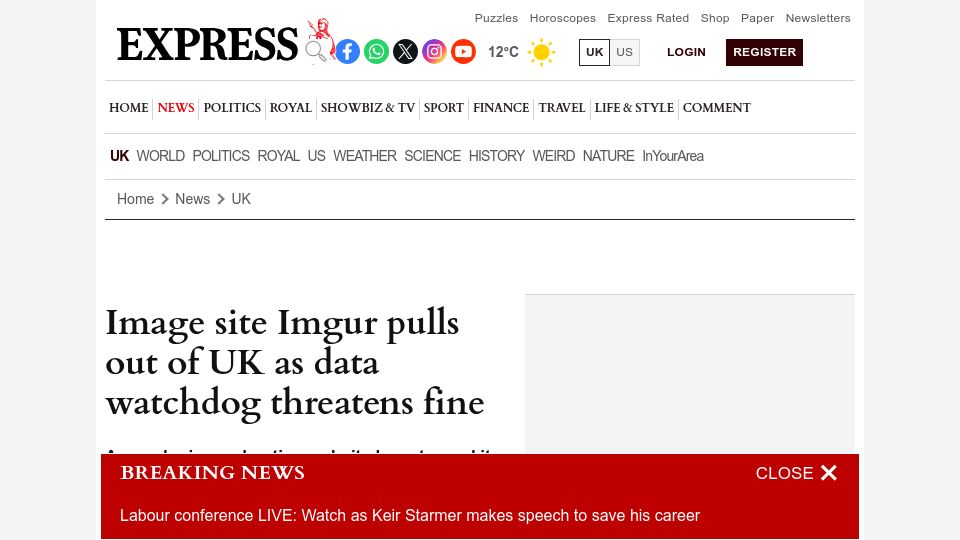Open the SPORT section
This screenshot has width=960, height=540.
(x=443, y=108)
